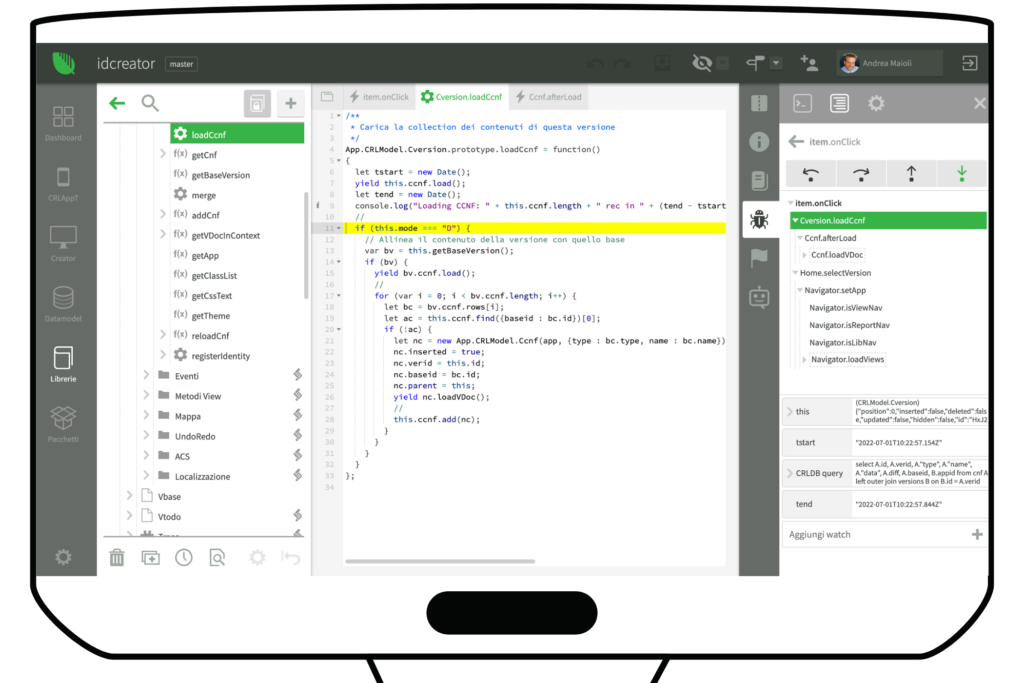This screenshot has height=683, width=1024.
Task: Expand the CRLDB query watch entry
Action: click(790, 473)
